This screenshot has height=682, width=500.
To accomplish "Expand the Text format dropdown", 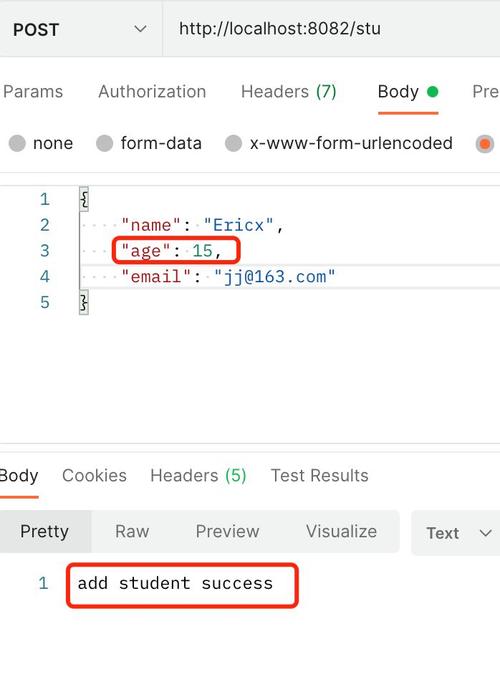I will coord(456,533).
